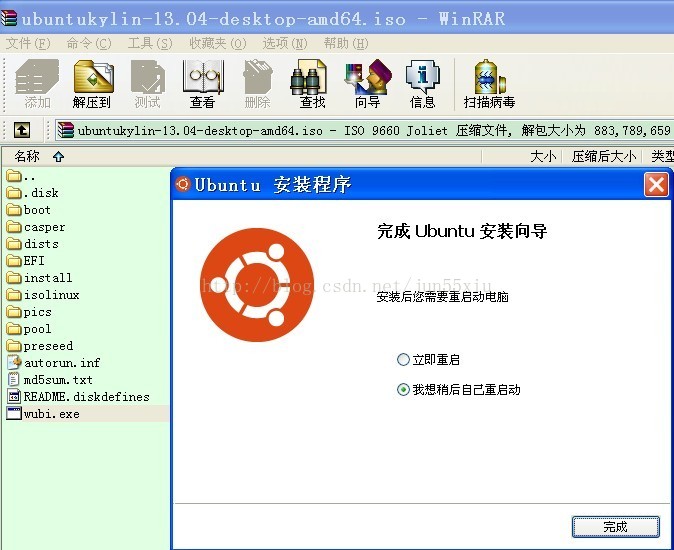Close the Ubuntu 安装程序 dialog
The image size is (674, 550).
click(x=656, y=185)
